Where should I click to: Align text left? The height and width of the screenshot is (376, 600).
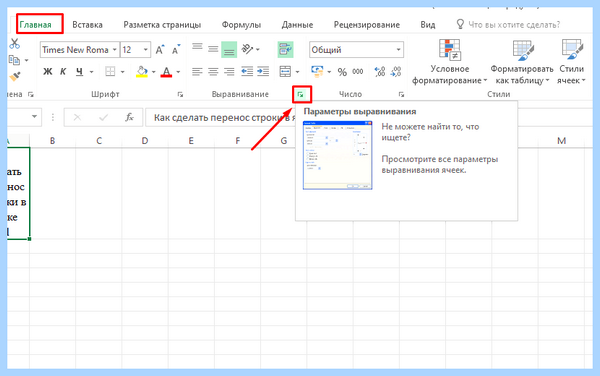(x=197, y=72)
